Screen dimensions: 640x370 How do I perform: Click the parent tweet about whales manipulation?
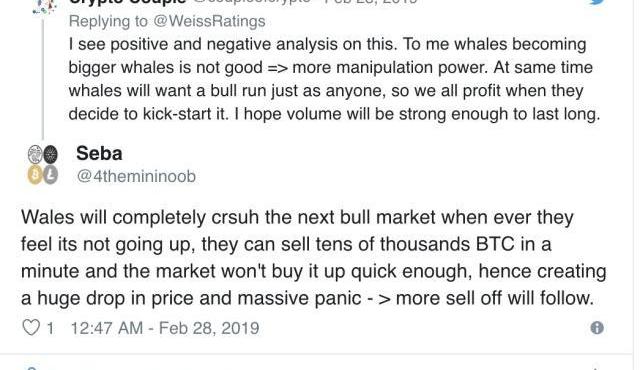pyautogui.click(x=334, y=79)
